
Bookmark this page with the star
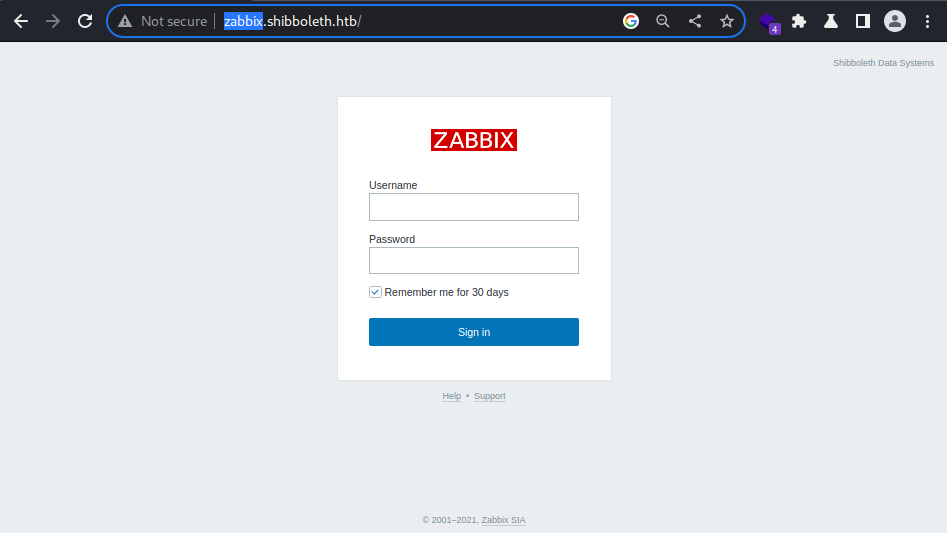727,21
